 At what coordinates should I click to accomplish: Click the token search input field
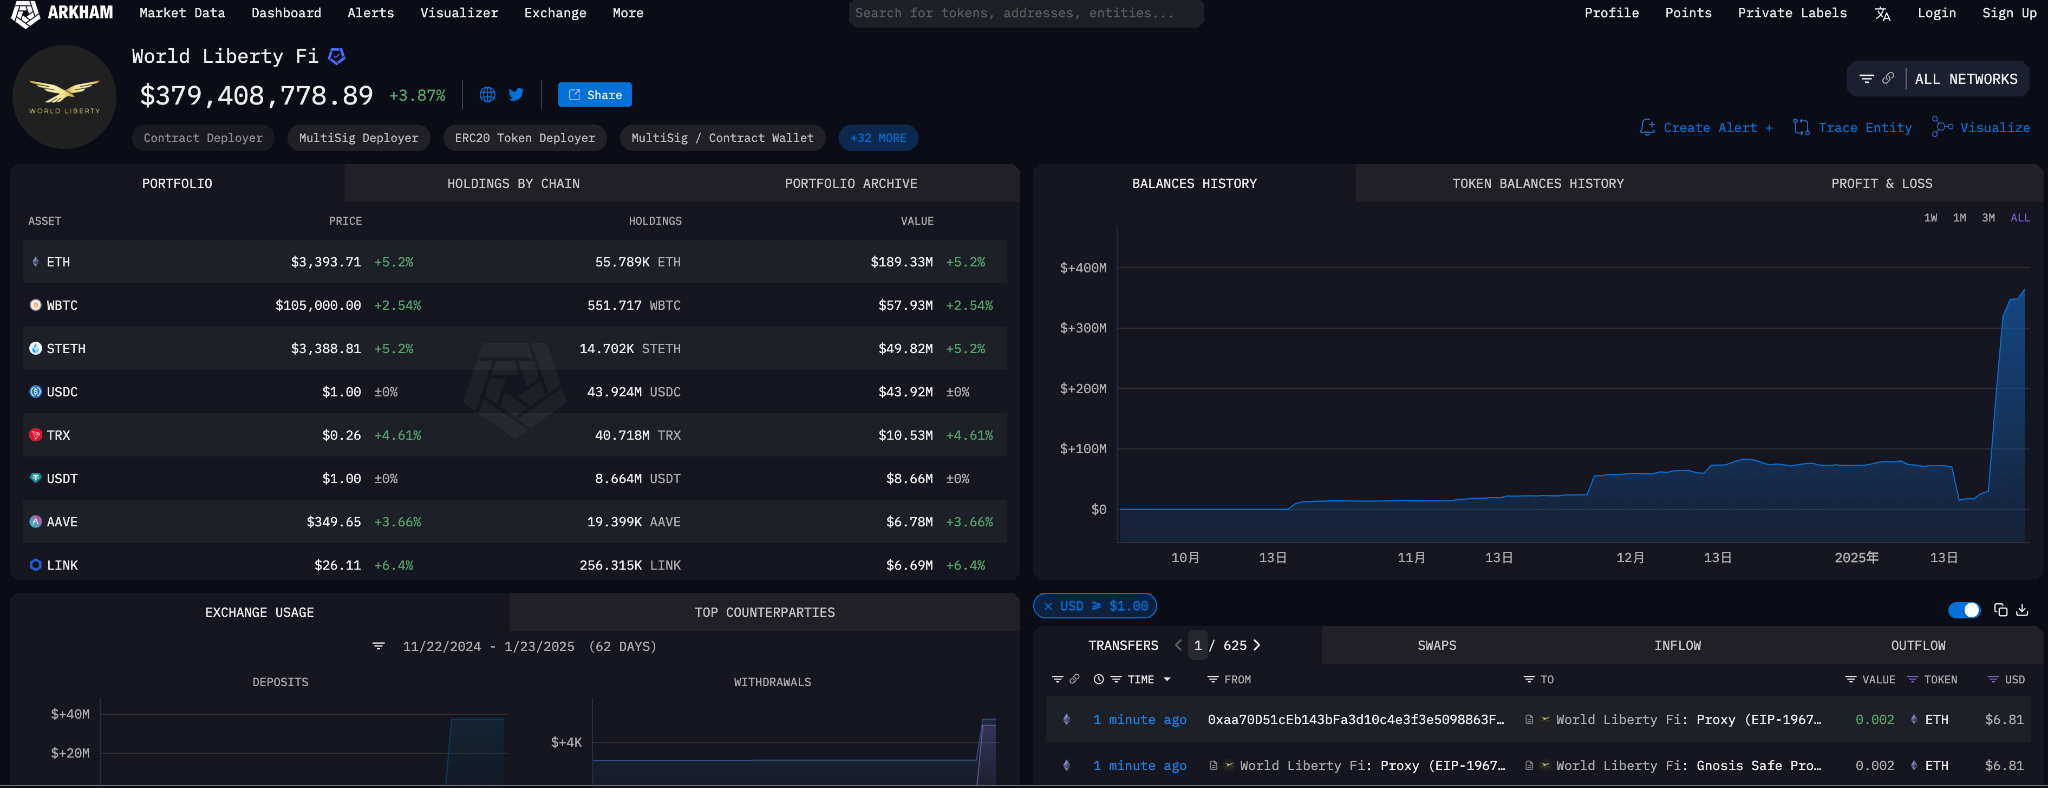click(1025, 14)
